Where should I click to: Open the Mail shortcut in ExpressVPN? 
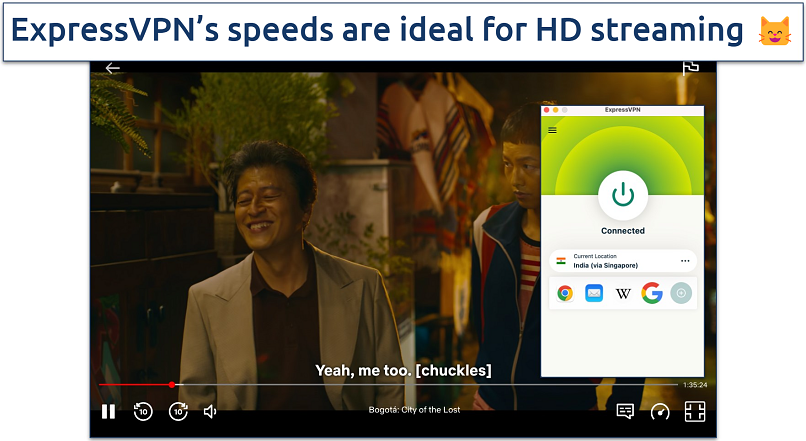[x=594, y=293]
